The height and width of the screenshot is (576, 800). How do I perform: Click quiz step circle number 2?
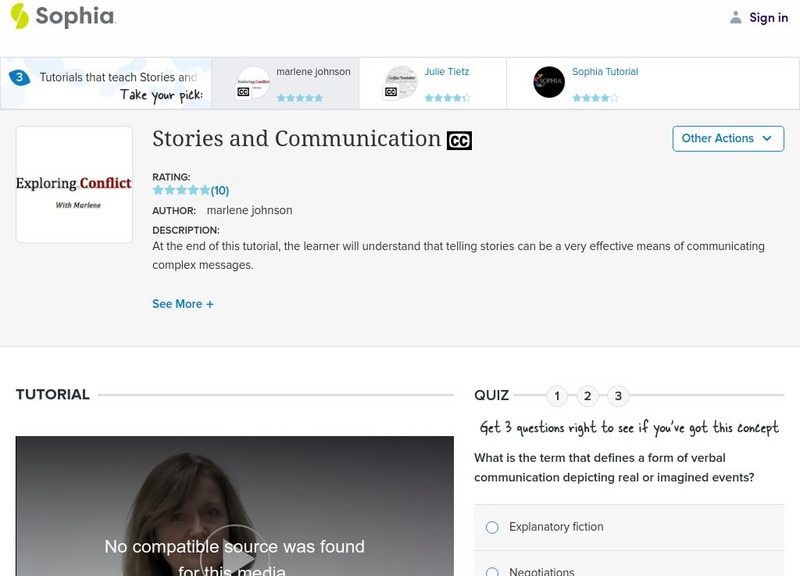click(x=587, y=396)
